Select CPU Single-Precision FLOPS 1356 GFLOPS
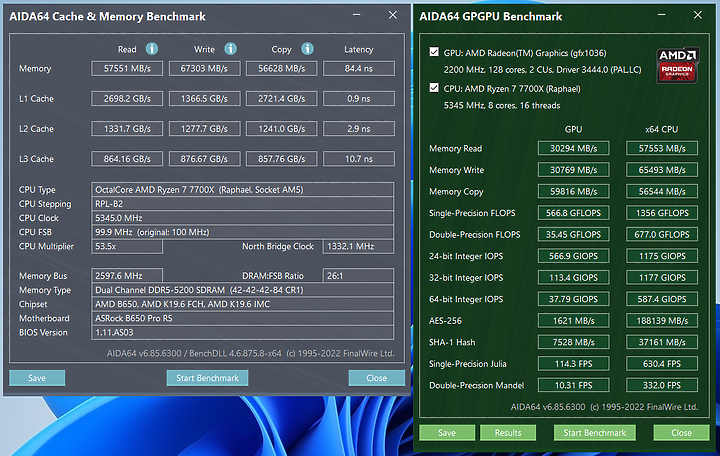The width and height of the screenshot is (720, 456). [662, 213]
